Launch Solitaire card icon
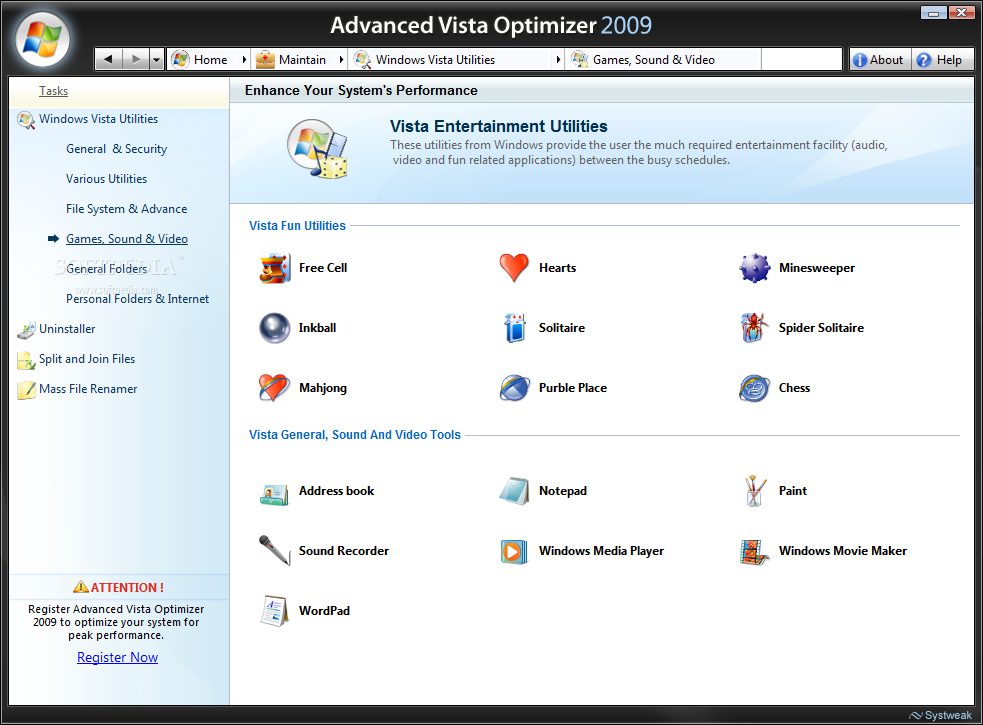The width and height of the screenshot is (983, 725). pos(515,328)
